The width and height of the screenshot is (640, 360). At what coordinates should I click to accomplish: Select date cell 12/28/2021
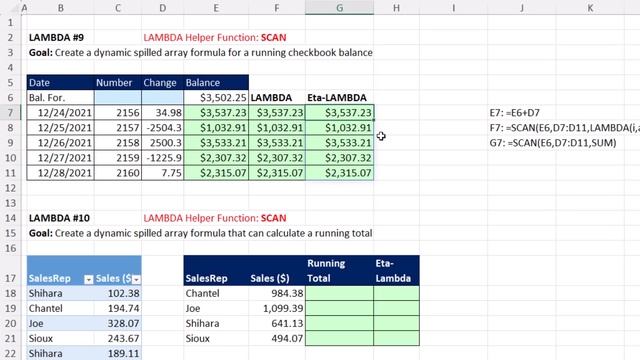point(60,173)
